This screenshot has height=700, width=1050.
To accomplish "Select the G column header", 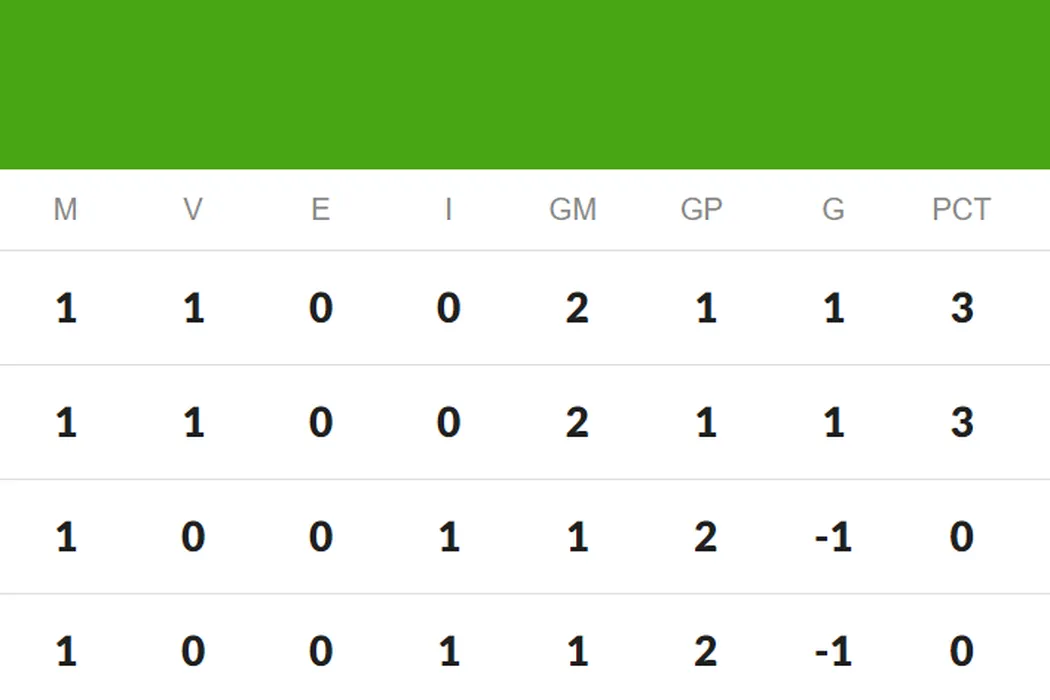I will point(833,210).
